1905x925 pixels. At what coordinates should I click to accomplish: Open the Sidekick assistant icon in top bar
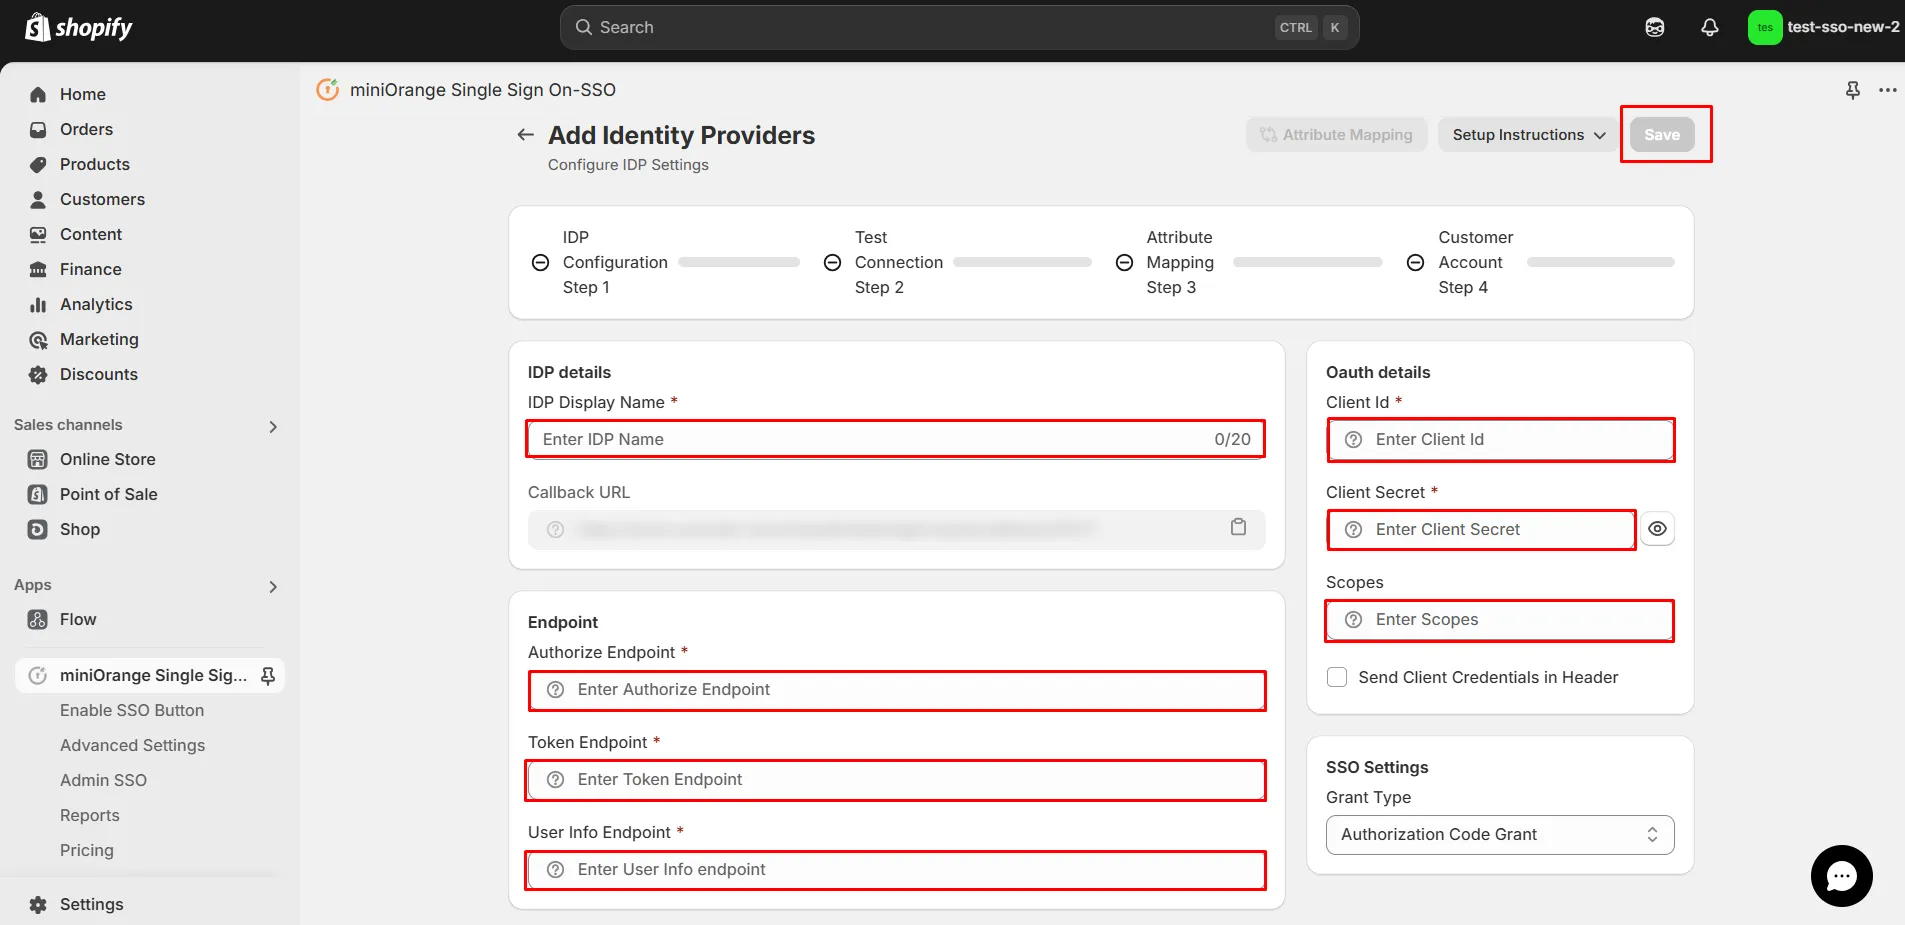[1655, 27]
